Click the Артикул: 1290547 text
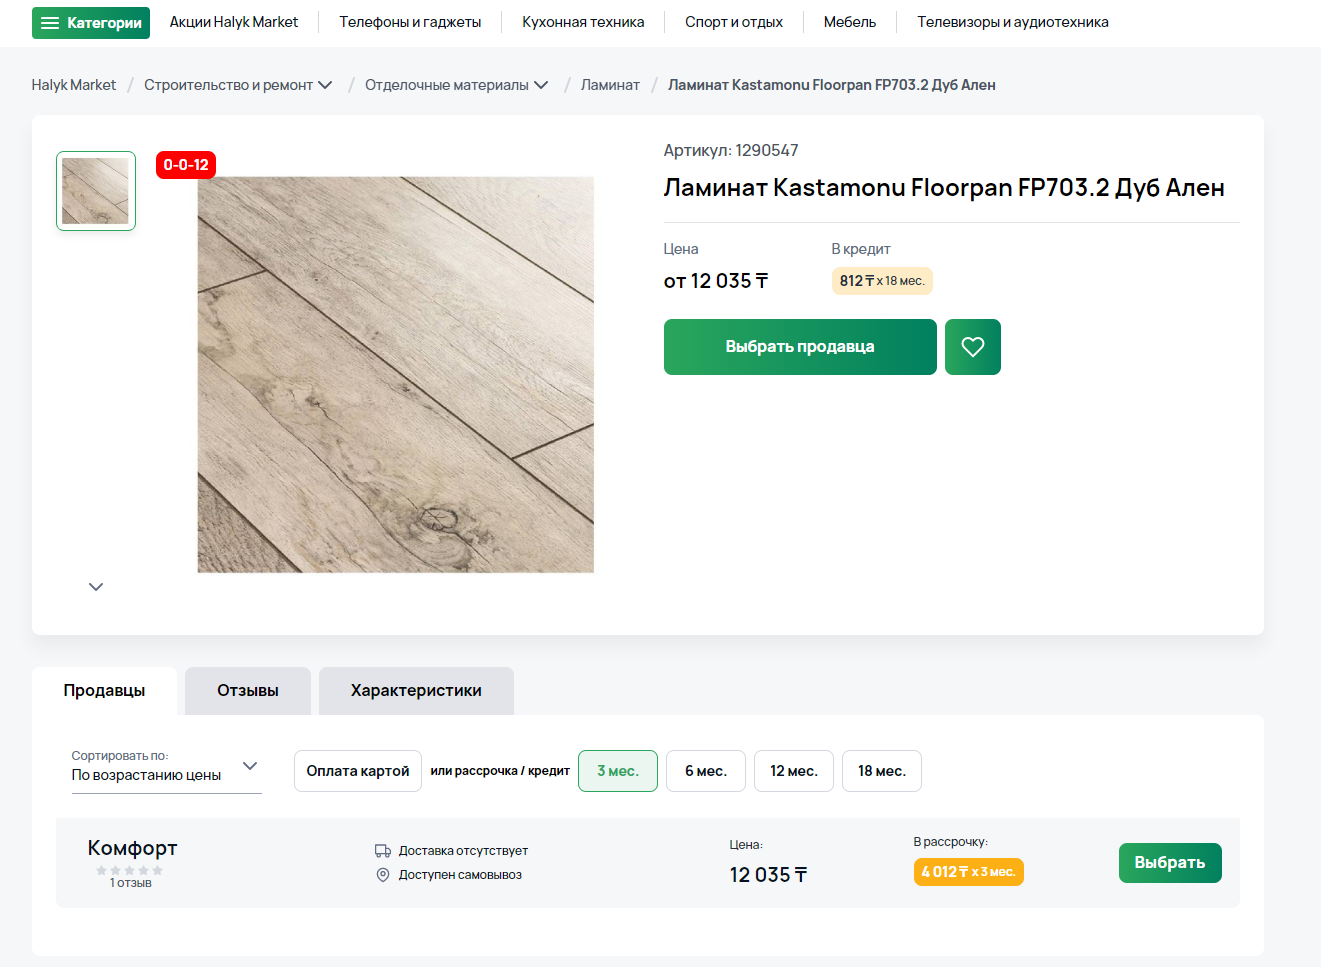Image resolution: width=1321 pixels, height=967 pixels. click(731, 151)
